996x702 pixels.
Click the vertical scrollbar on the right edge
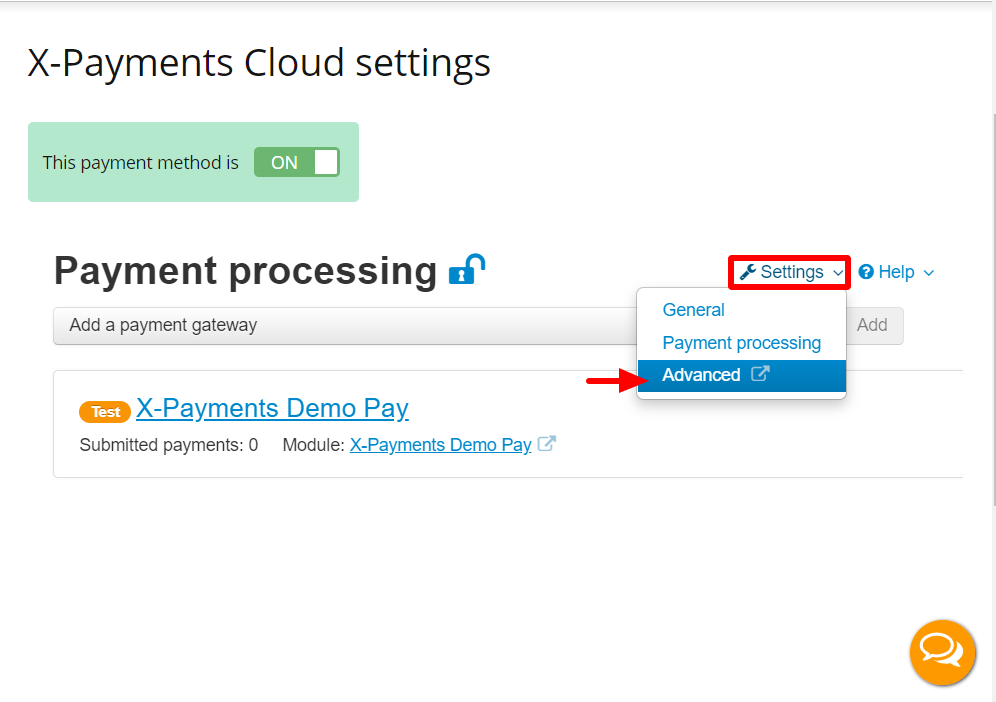point(993,305)
